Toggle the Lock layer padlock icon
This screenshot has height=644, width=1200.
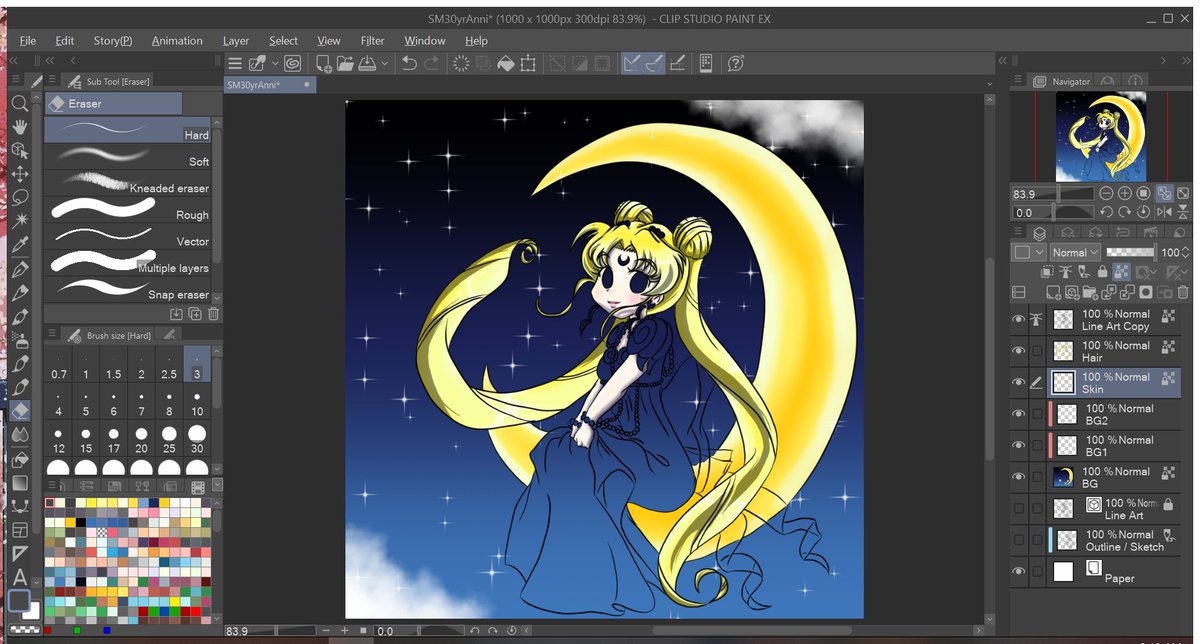1102,271
